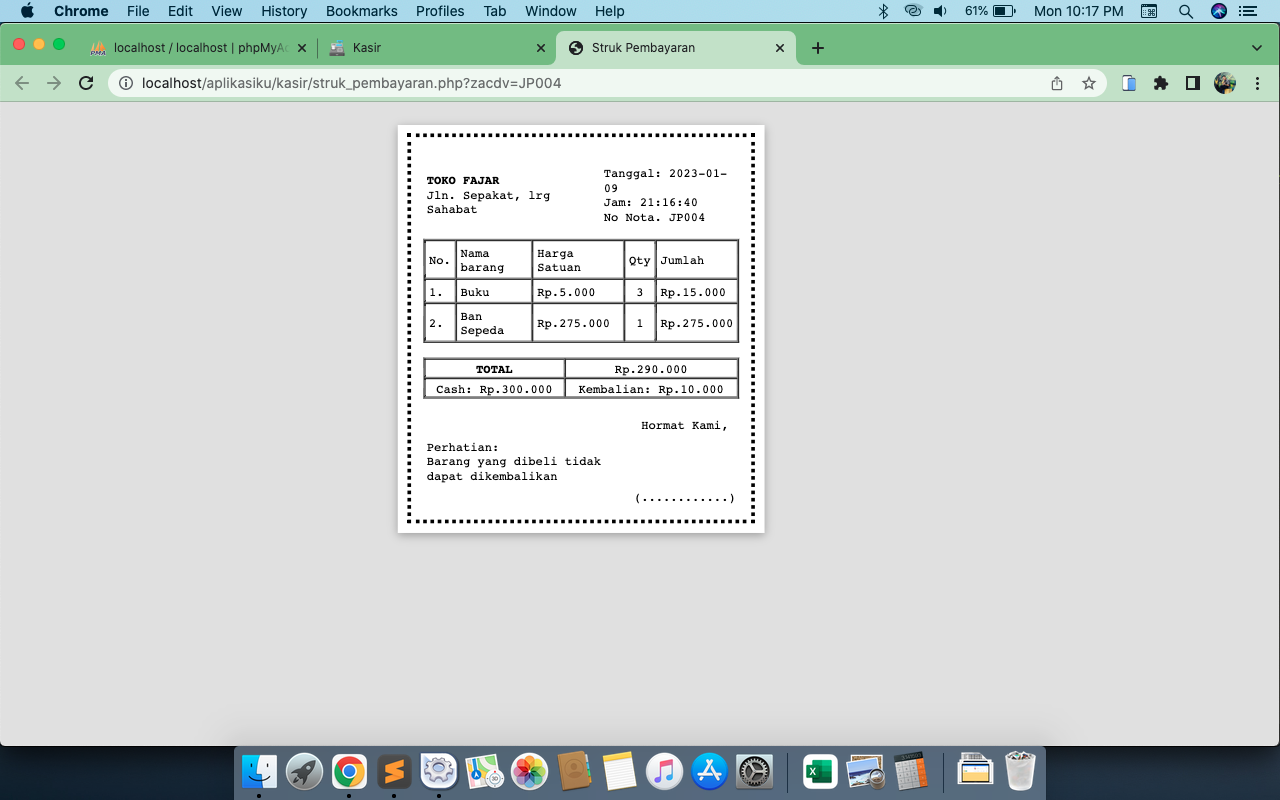Share this page from address bar
1280x800 pixels.
1057,83
